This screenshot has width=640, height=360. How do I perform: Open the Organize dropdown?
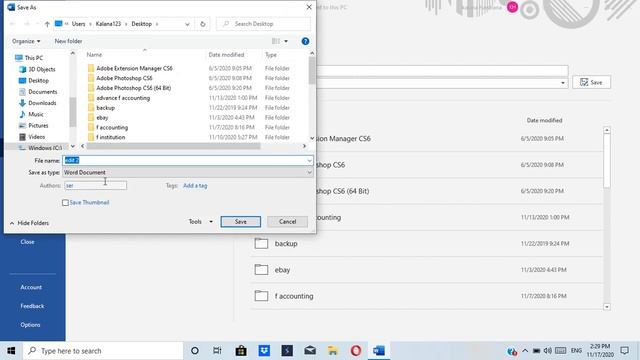click(x=26, y=41)
